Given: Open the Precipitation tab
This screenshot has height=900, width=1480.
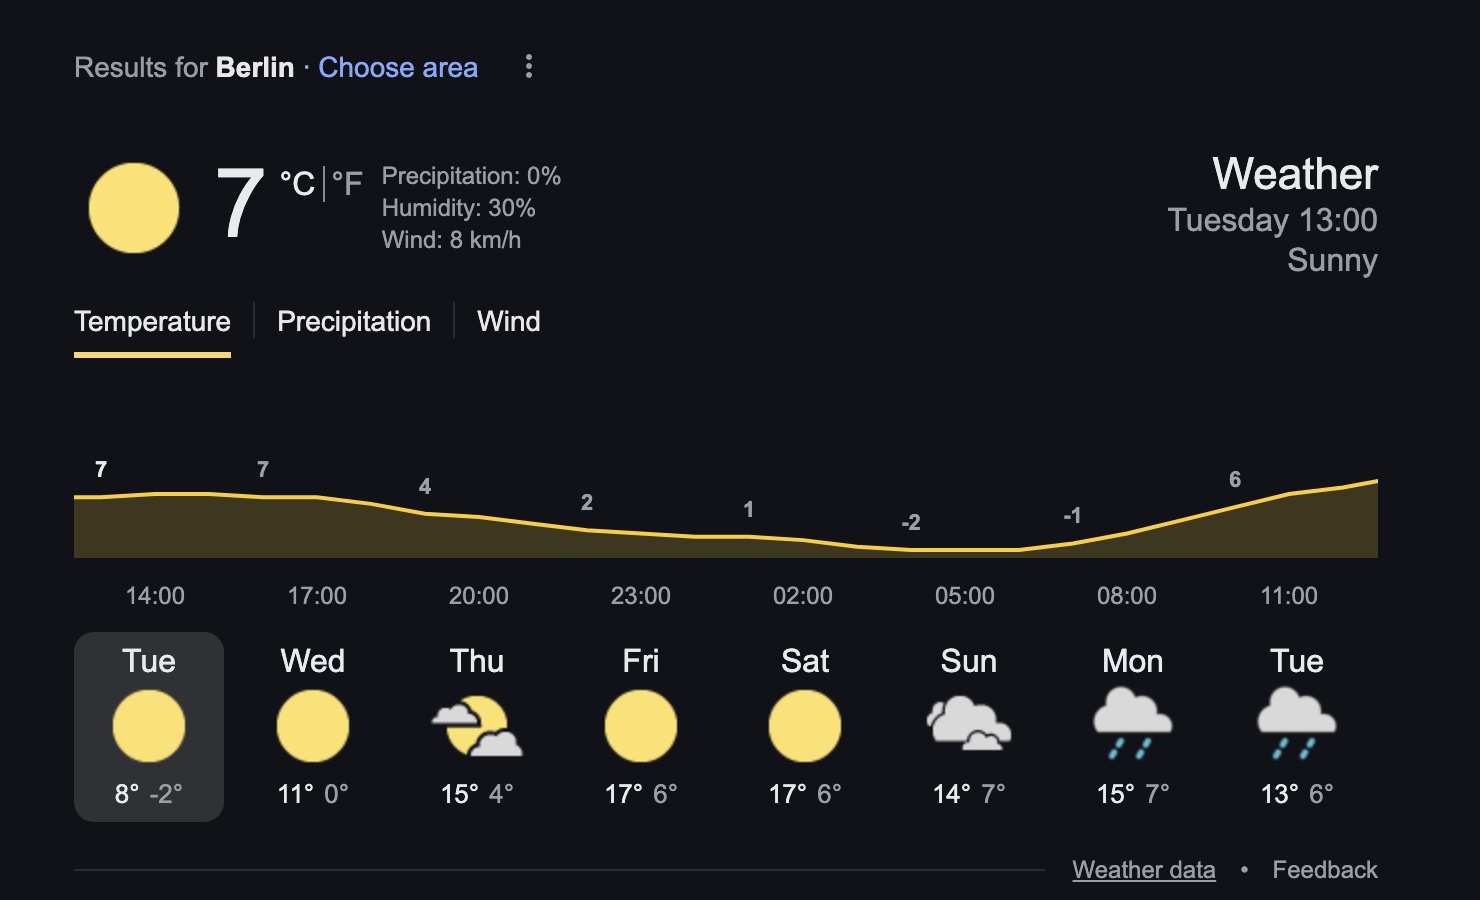Looking at the screenshot, I should (x=354, y=321).
